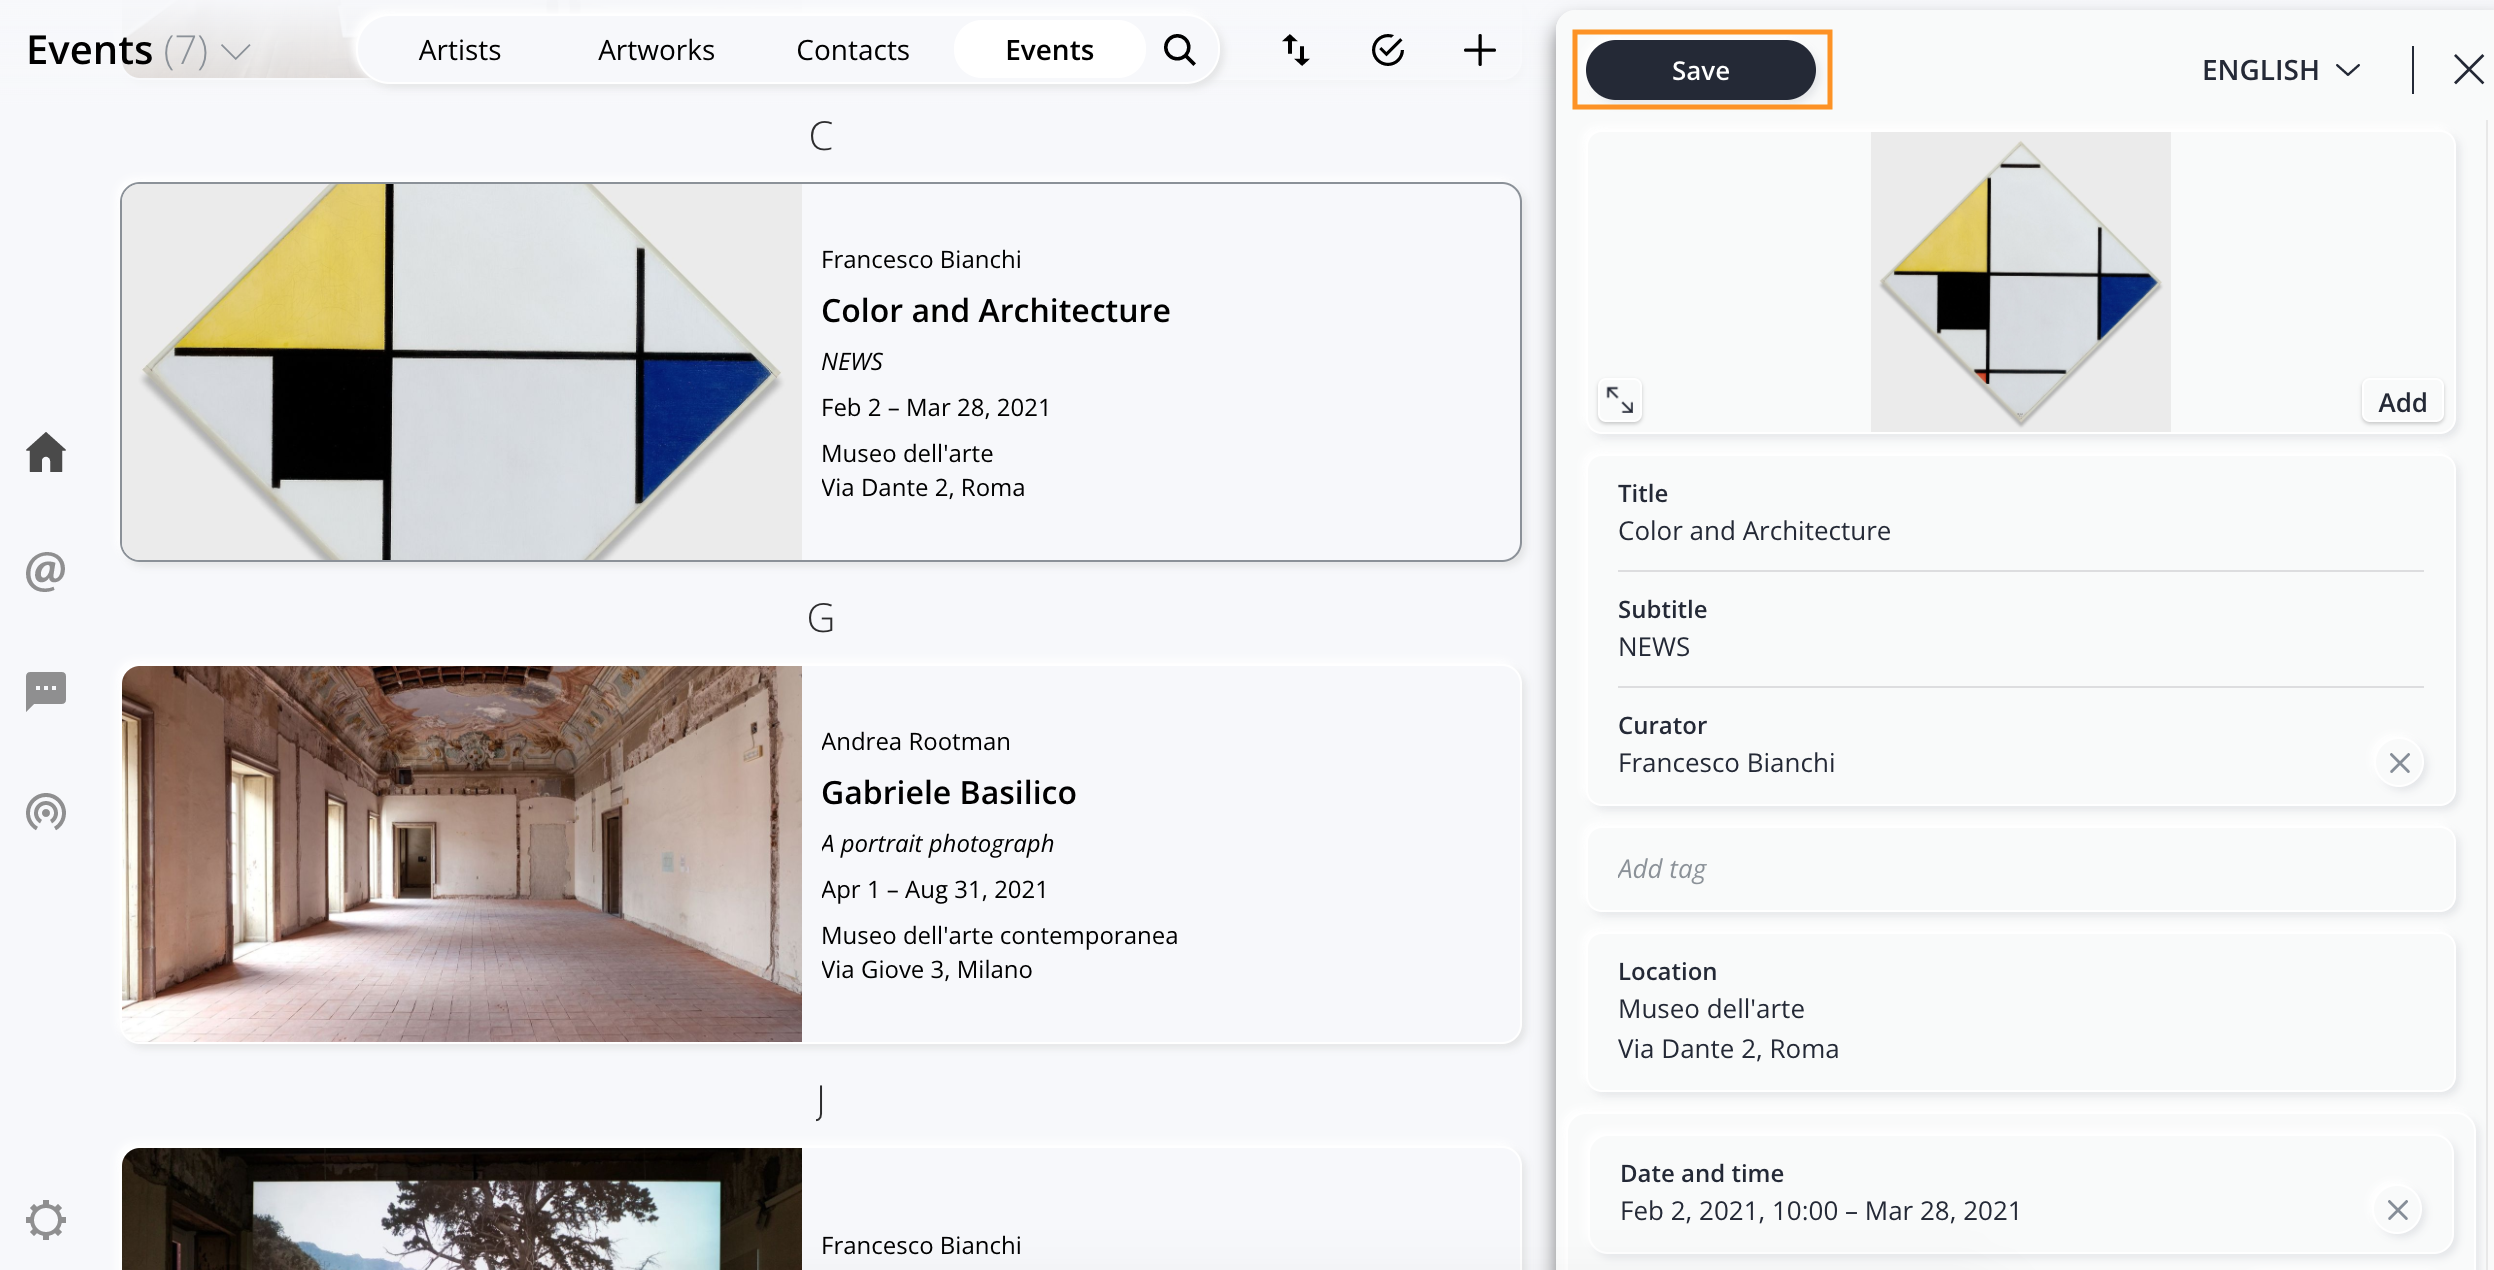Switch to the Artists tab
Viewport: 2494px width, 1270px height.
[x=459, y=50]
